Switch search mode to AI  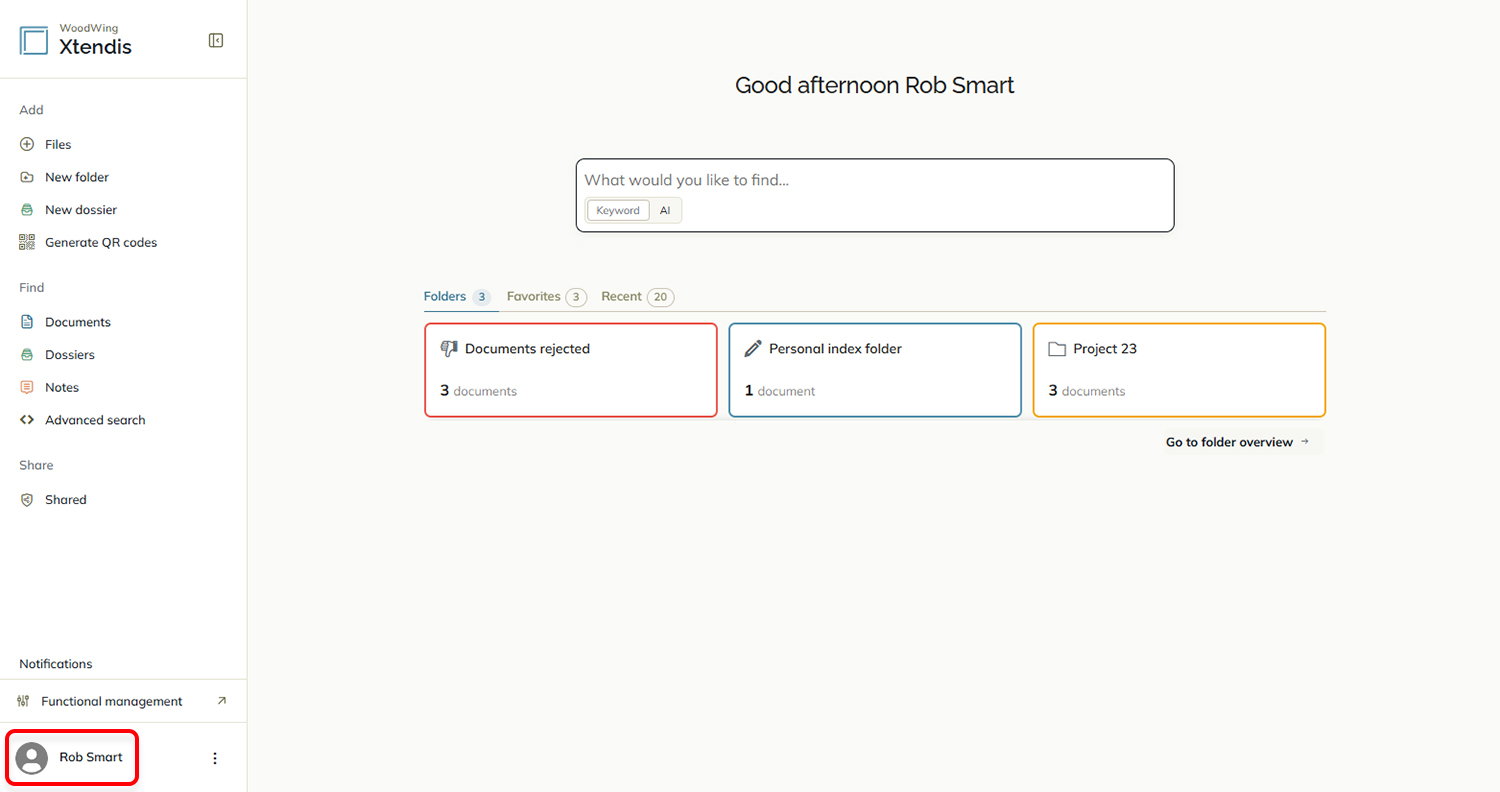pyautogui.click(x=665, y=210)
